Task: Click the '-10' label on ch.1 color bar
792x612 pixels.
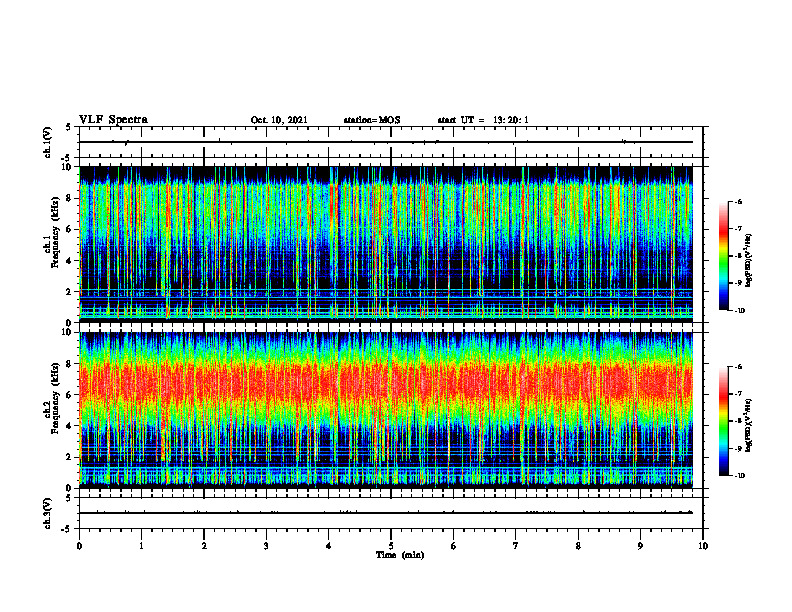Action: (739, 311)
